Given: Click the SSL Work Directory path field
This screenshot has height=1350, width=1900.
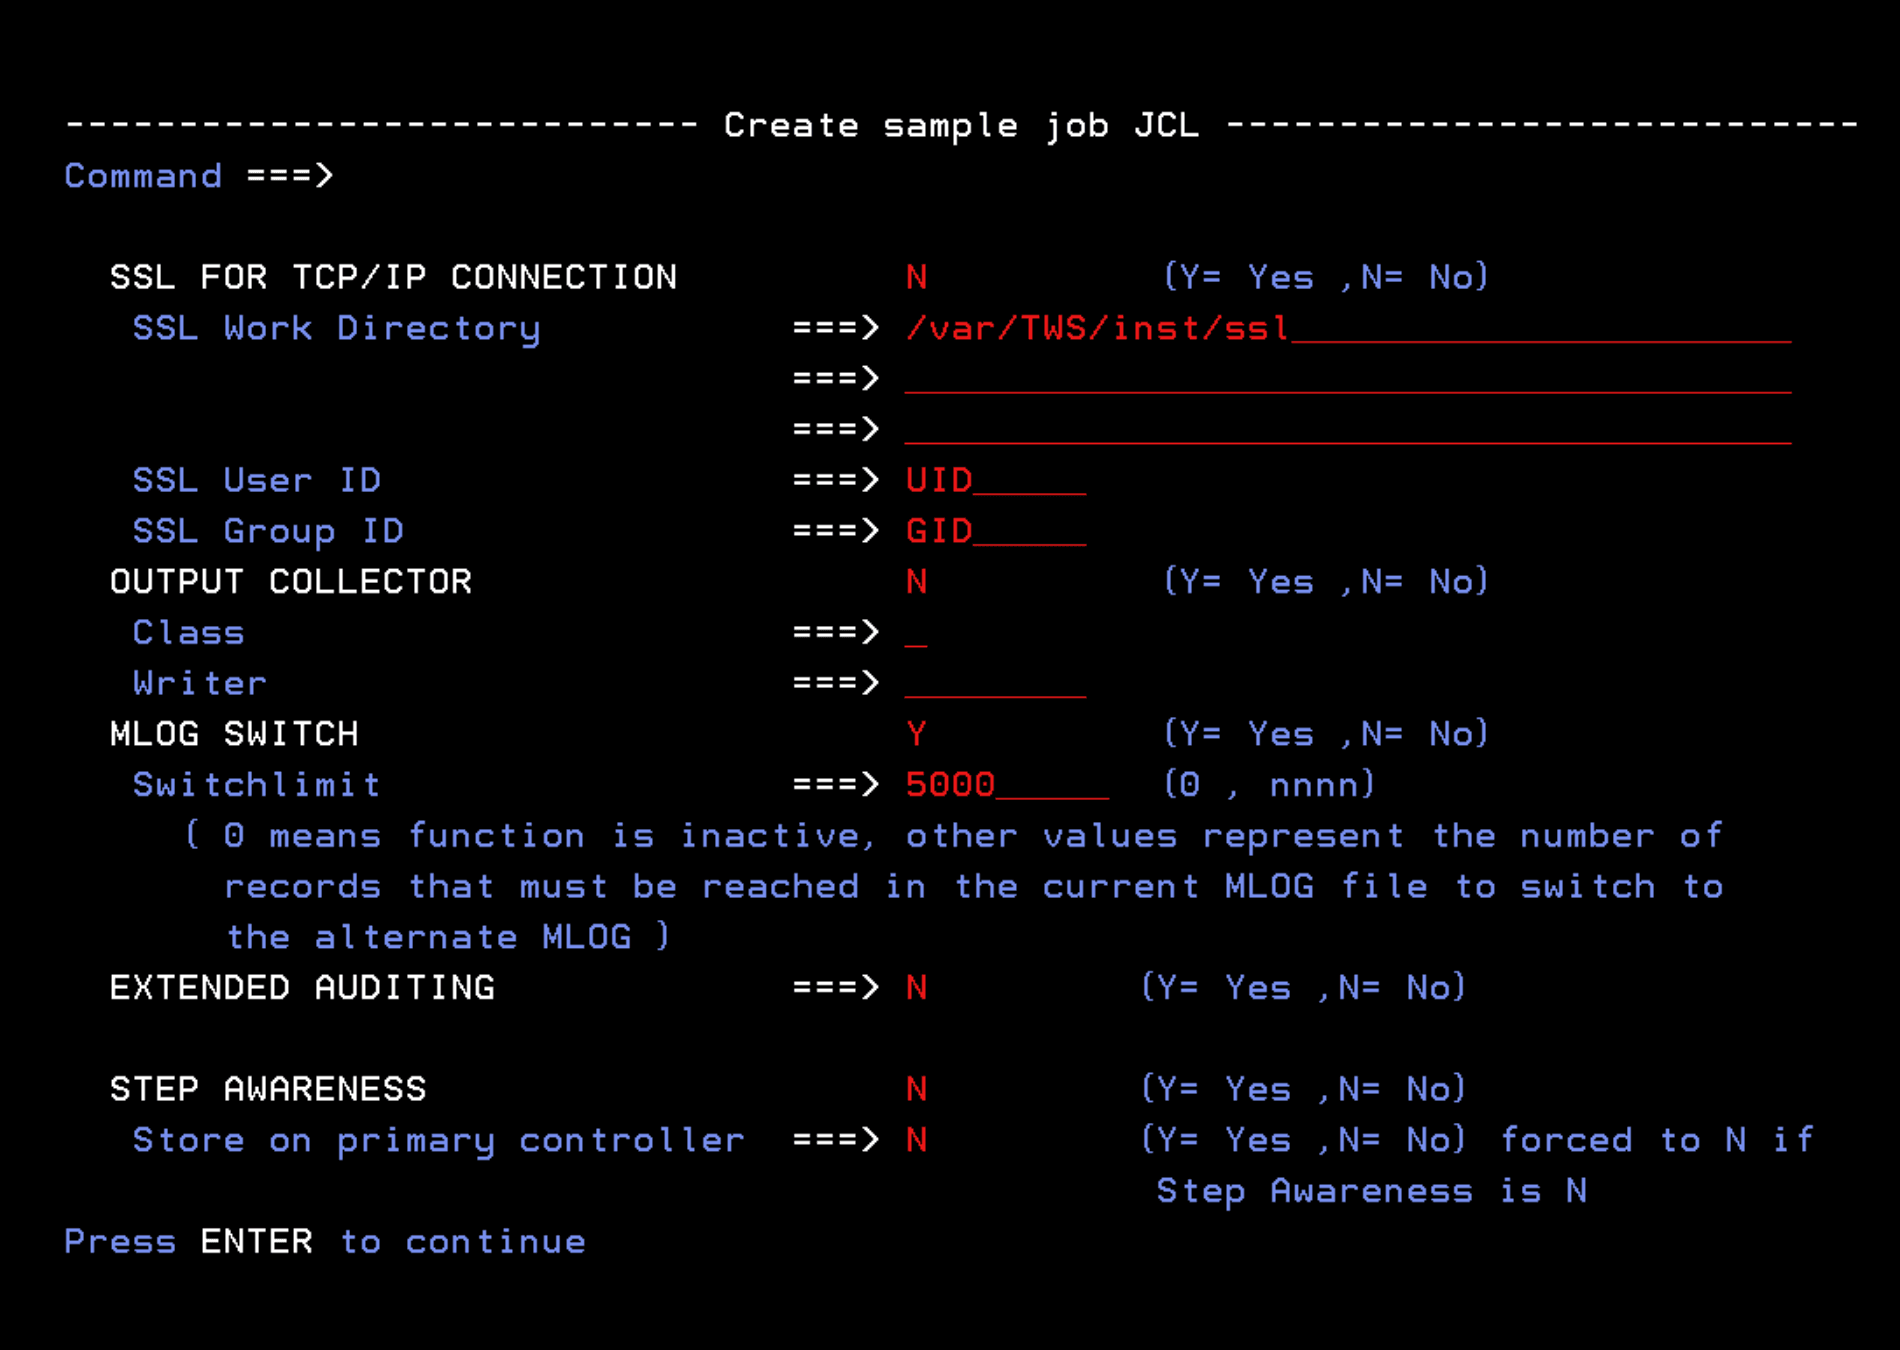Looking at the screenshot, I should (1346, 329).
